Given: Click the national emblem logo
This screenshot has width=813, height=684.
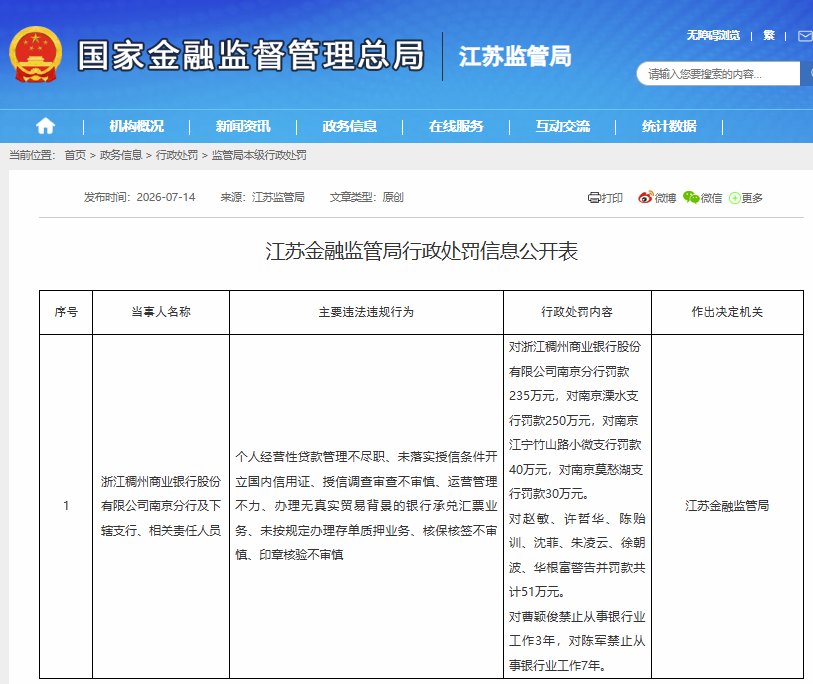Looking at the screenshot, I should (x=35, y=54).
